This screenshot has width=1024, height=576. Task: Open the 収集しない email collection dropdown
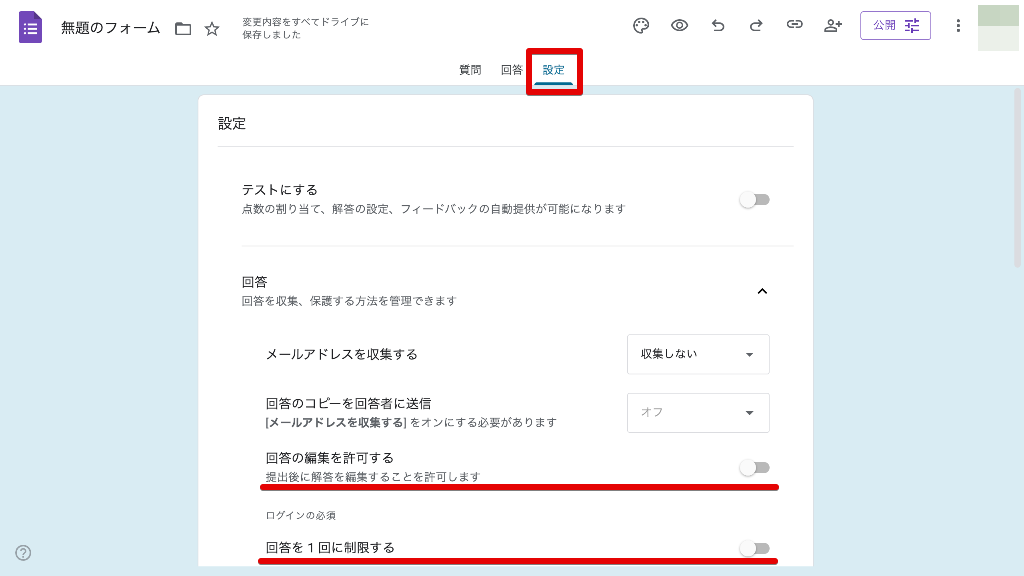click(x=698, y=354)
